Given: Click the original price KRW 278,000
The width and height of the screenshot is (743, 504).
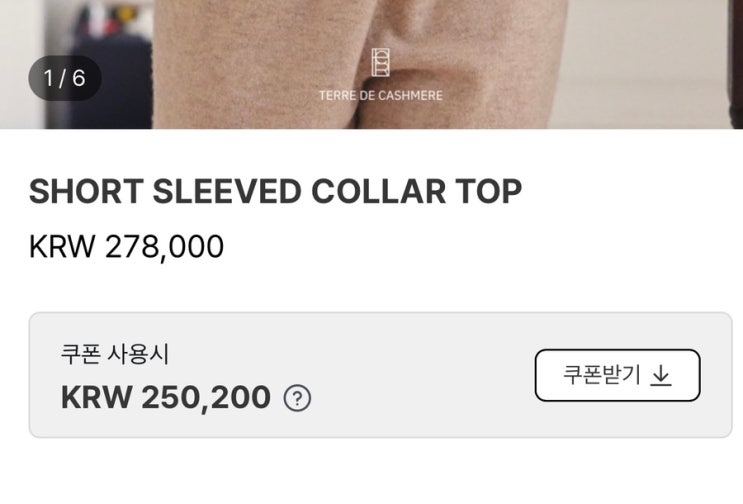Looking at the screenshot, I should tap(127, 247).
